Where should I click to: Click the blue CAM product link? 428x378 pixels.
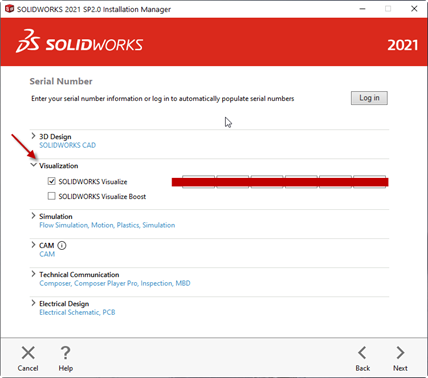point(47,254)
